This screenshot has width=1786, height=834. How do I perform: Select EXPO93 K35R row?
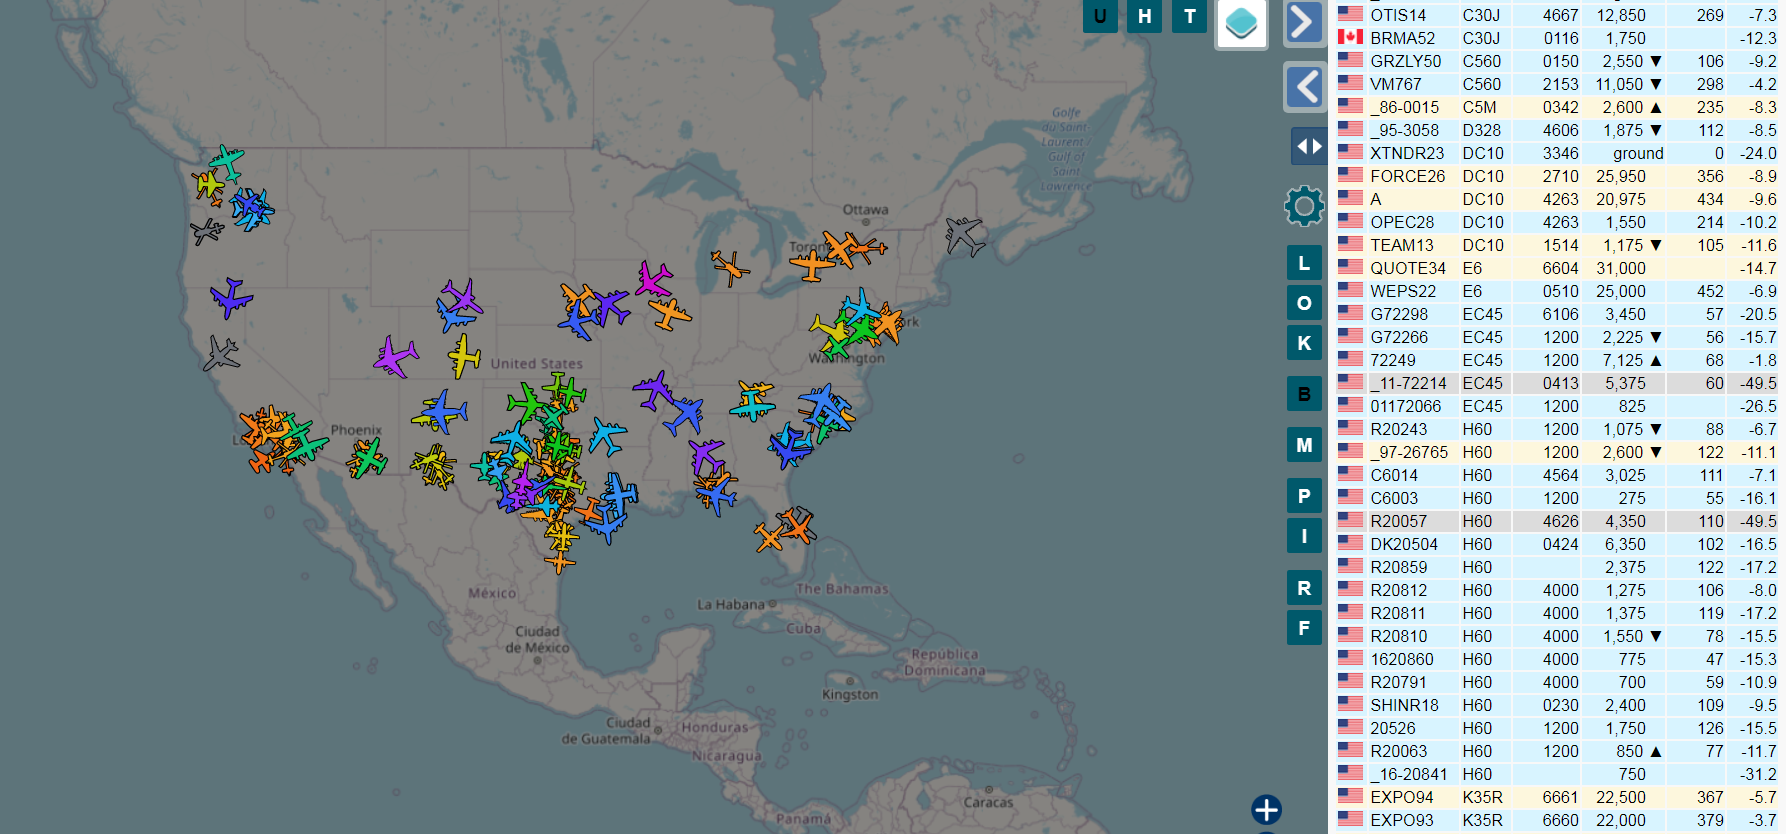[x=1557, y=820]
